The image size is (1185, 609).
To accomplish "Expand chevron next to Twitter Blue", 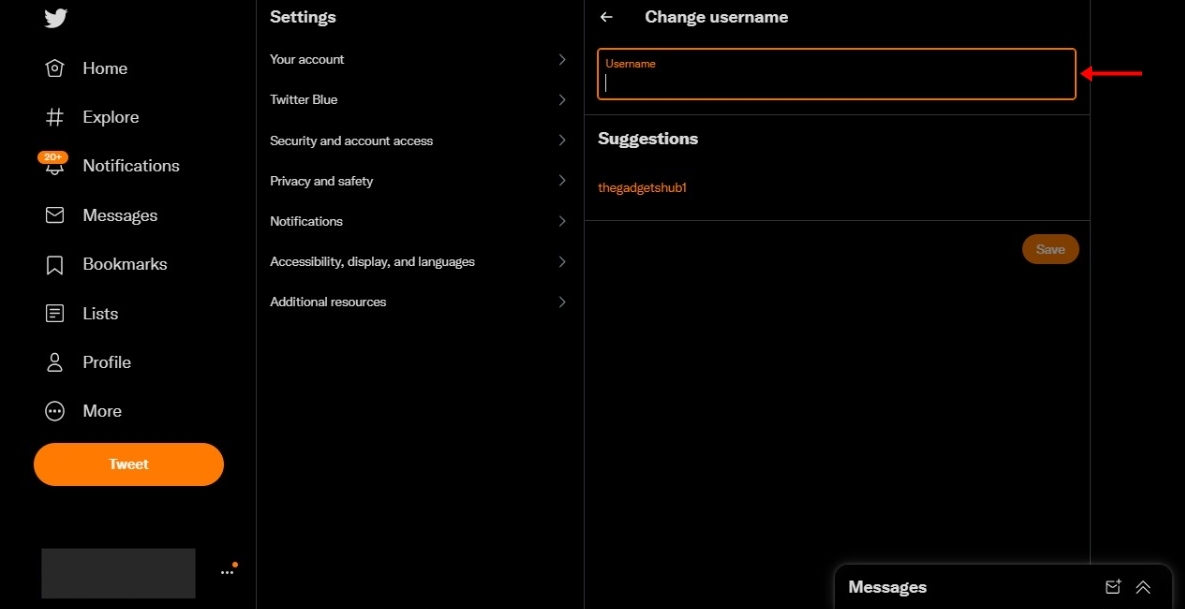I will tap(562, 100).
